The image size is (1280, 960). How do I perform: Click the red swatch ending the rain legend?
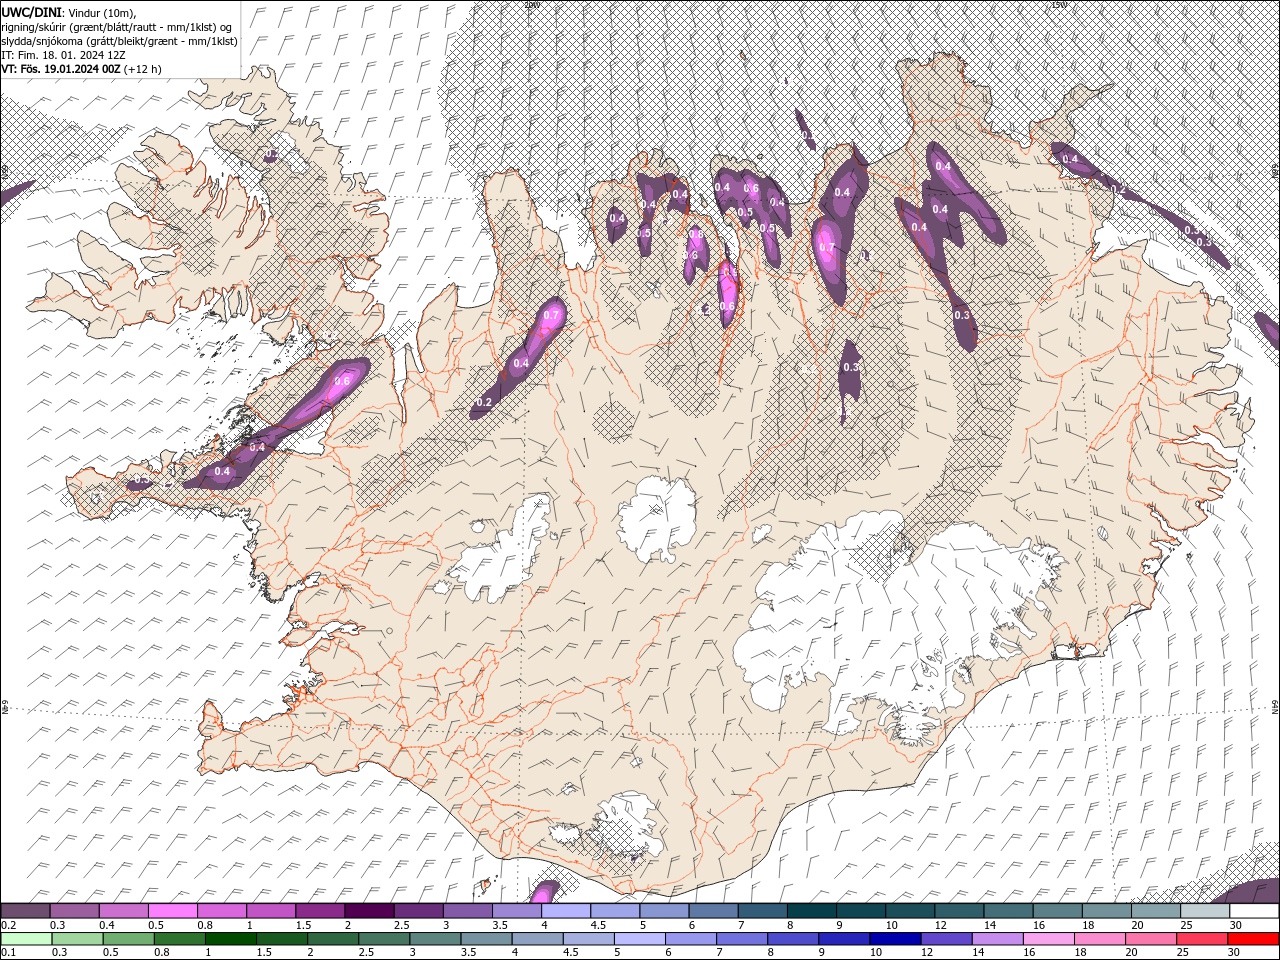coord(1254,939)
